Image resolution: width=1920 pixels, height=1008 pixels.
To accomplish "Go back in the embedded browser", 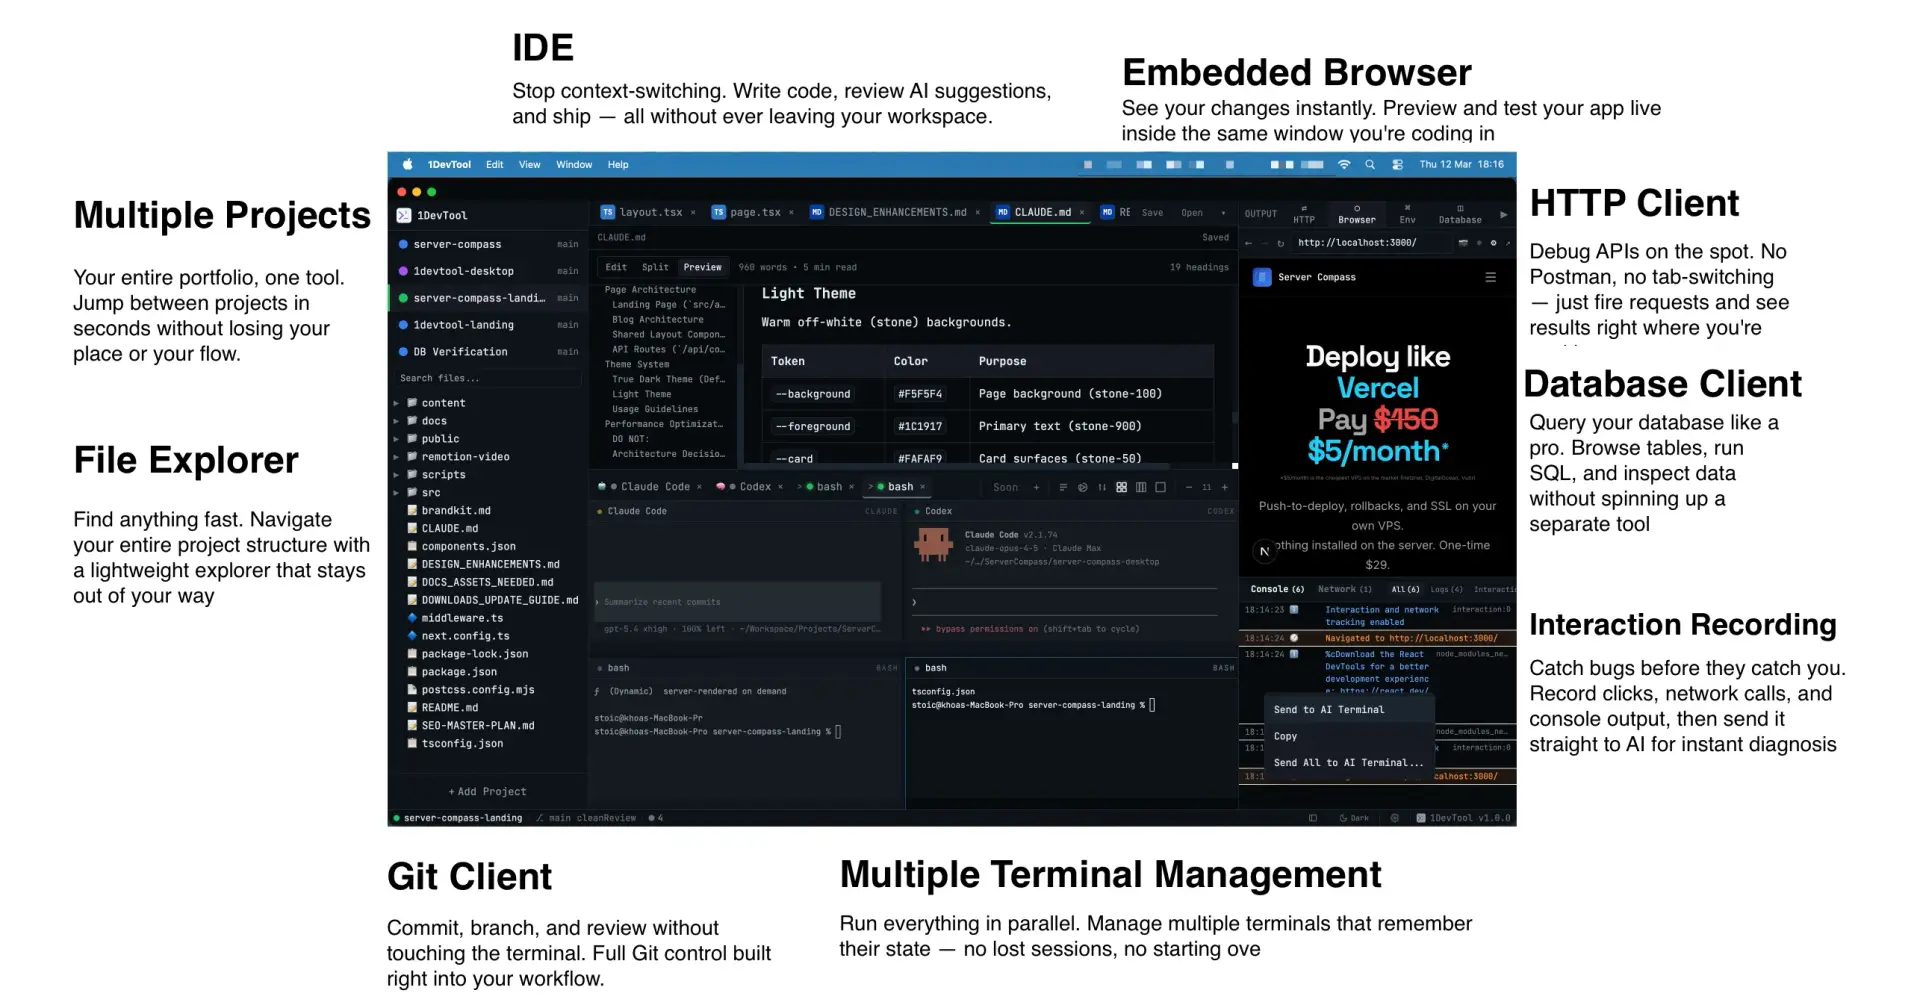I will [1248, 243].
